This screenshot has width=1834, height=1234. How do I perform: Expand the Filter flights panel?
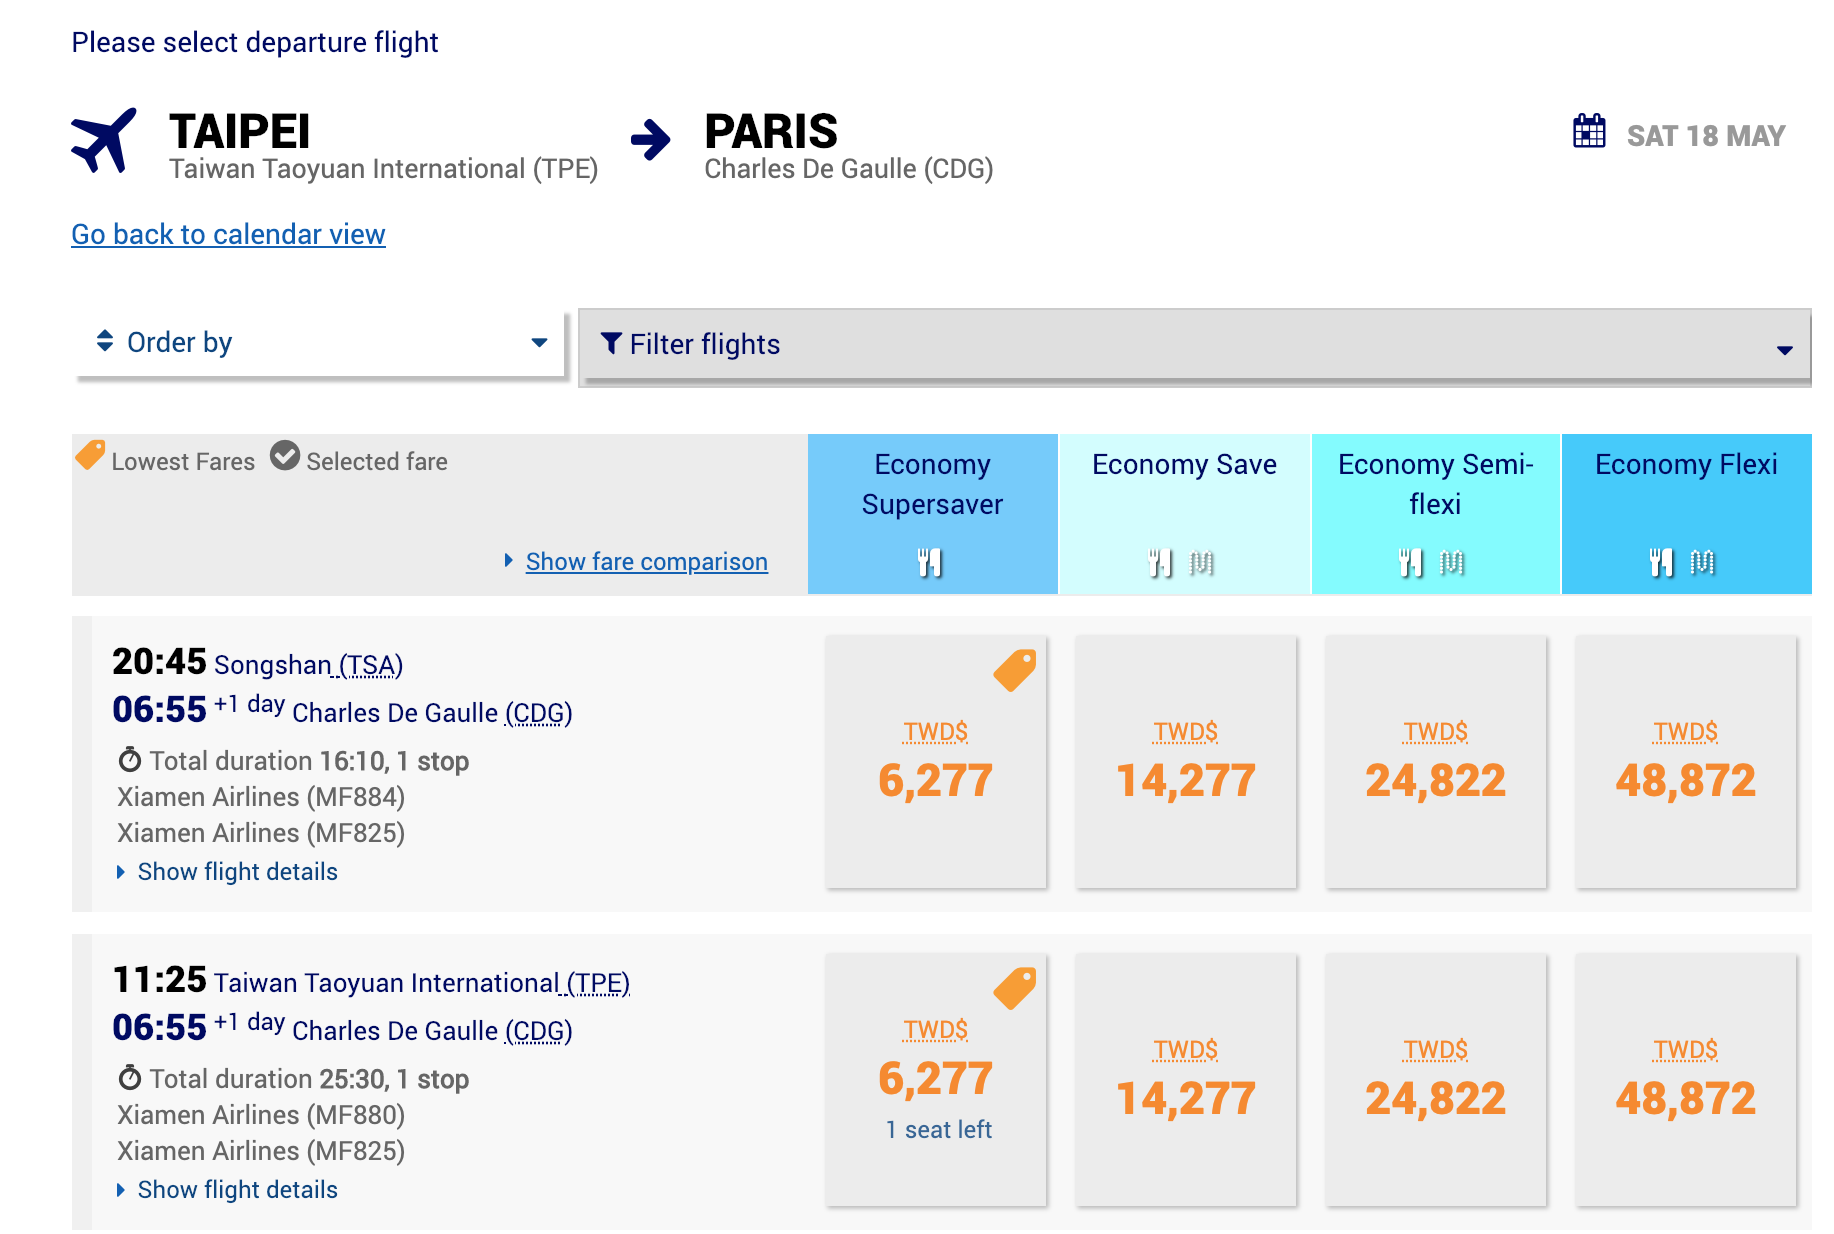point(1196,345)
